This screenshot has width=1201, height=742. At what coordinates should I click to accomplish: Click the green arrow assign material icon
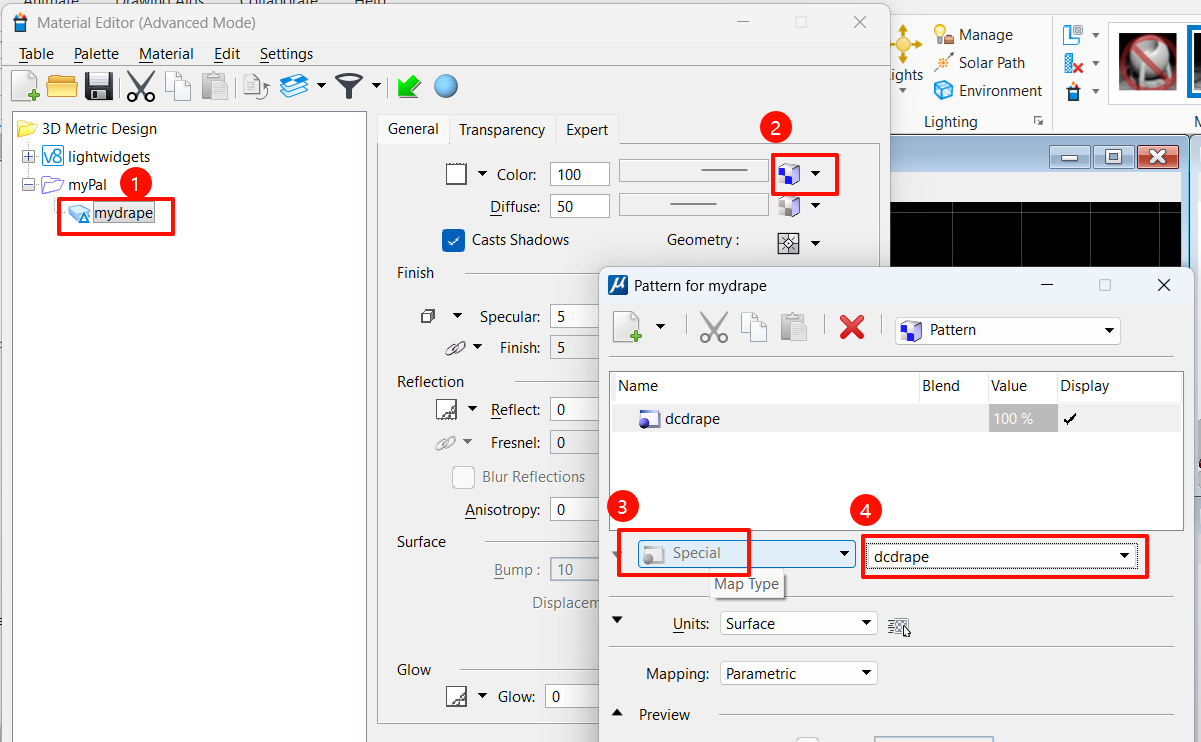(x=408, y=87)
